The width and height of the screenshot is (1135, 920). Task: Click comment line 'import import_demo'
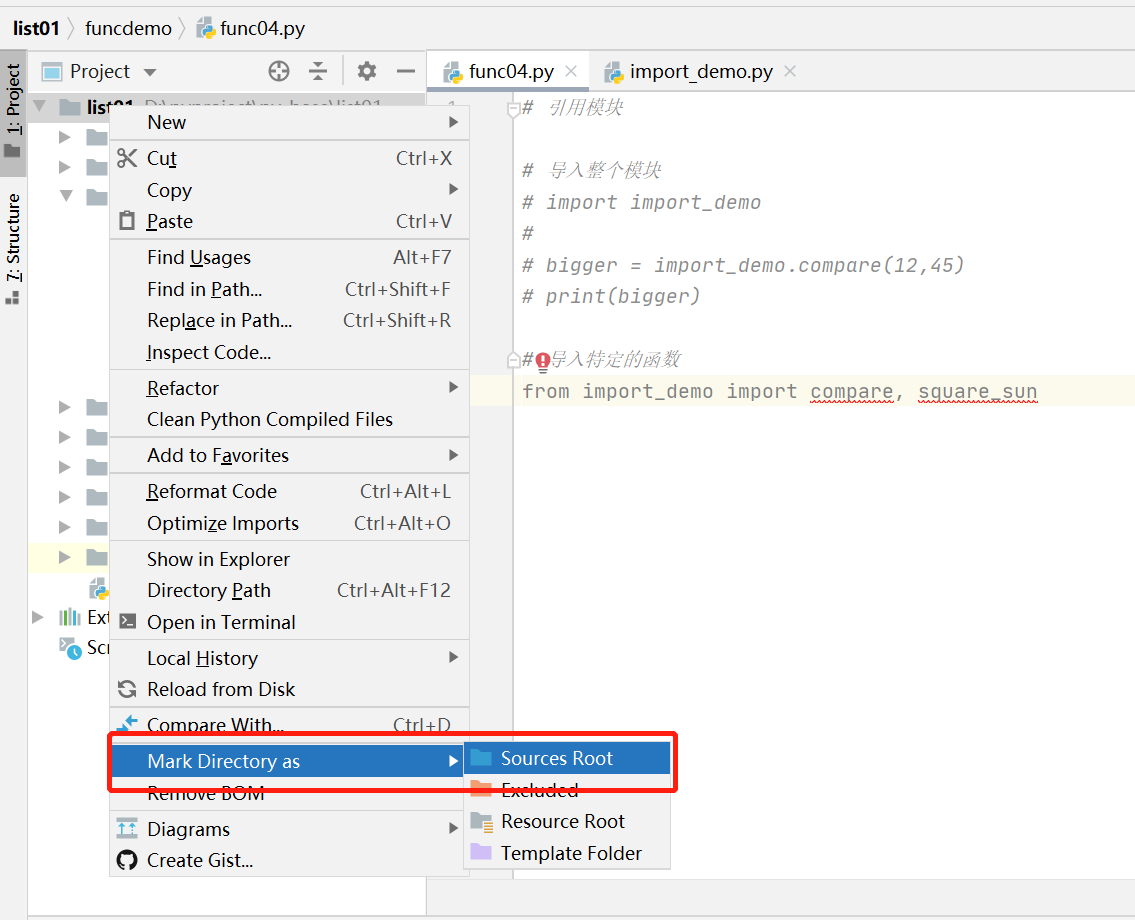point(641,202)
